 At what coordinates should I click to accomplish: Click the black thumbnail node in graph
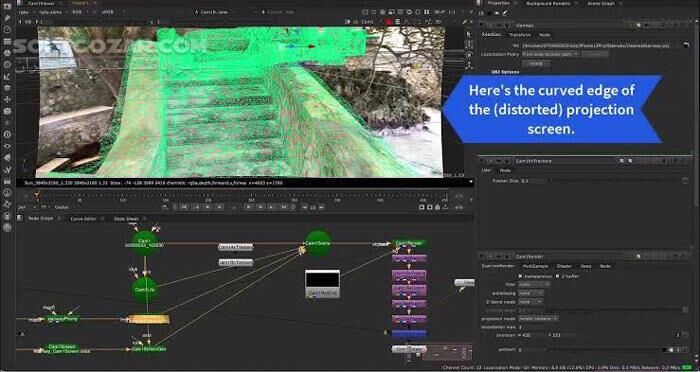pos(322,284)
